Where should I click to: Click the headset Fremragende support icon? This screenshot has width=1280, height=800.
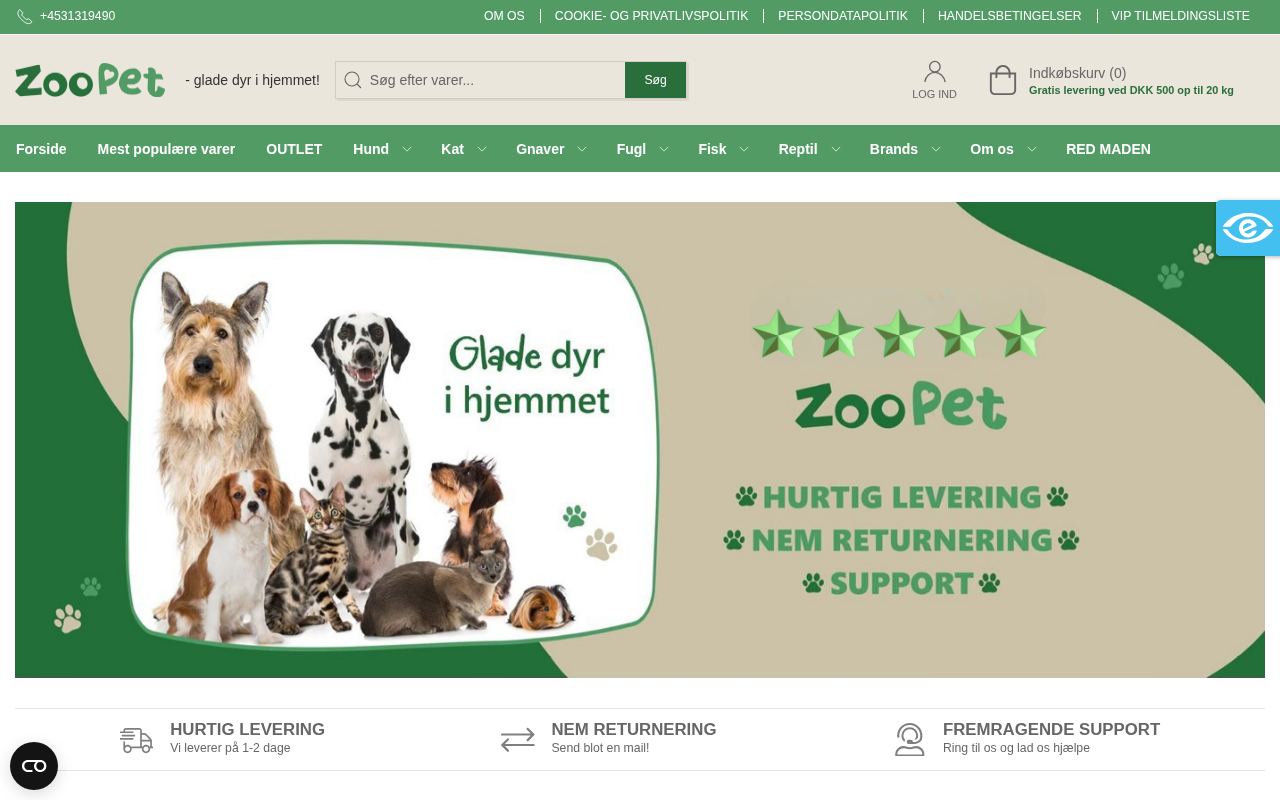tap(910, 740)
